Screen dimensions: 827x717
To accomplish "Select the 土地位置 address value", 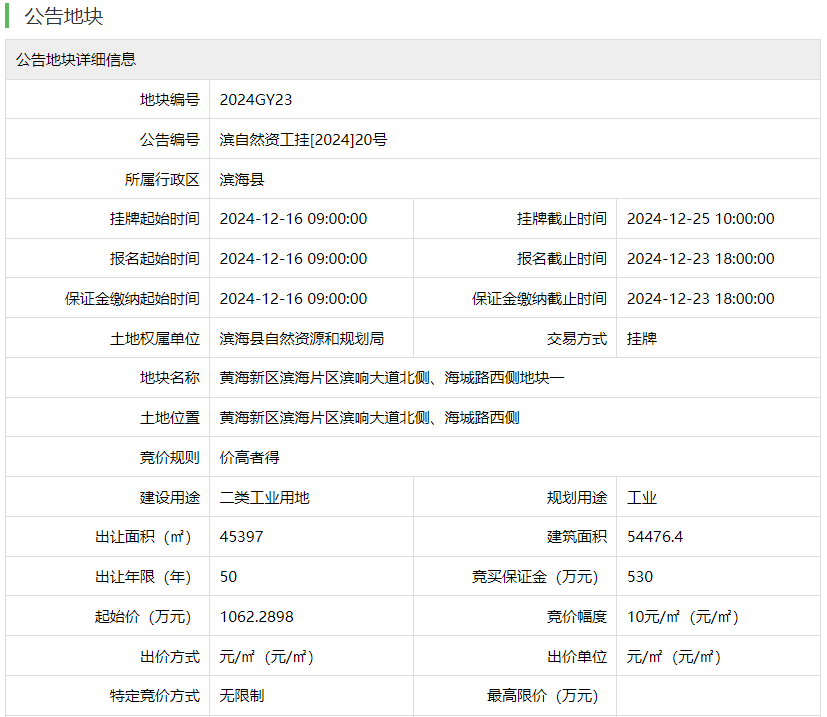I will coord(370,418).
